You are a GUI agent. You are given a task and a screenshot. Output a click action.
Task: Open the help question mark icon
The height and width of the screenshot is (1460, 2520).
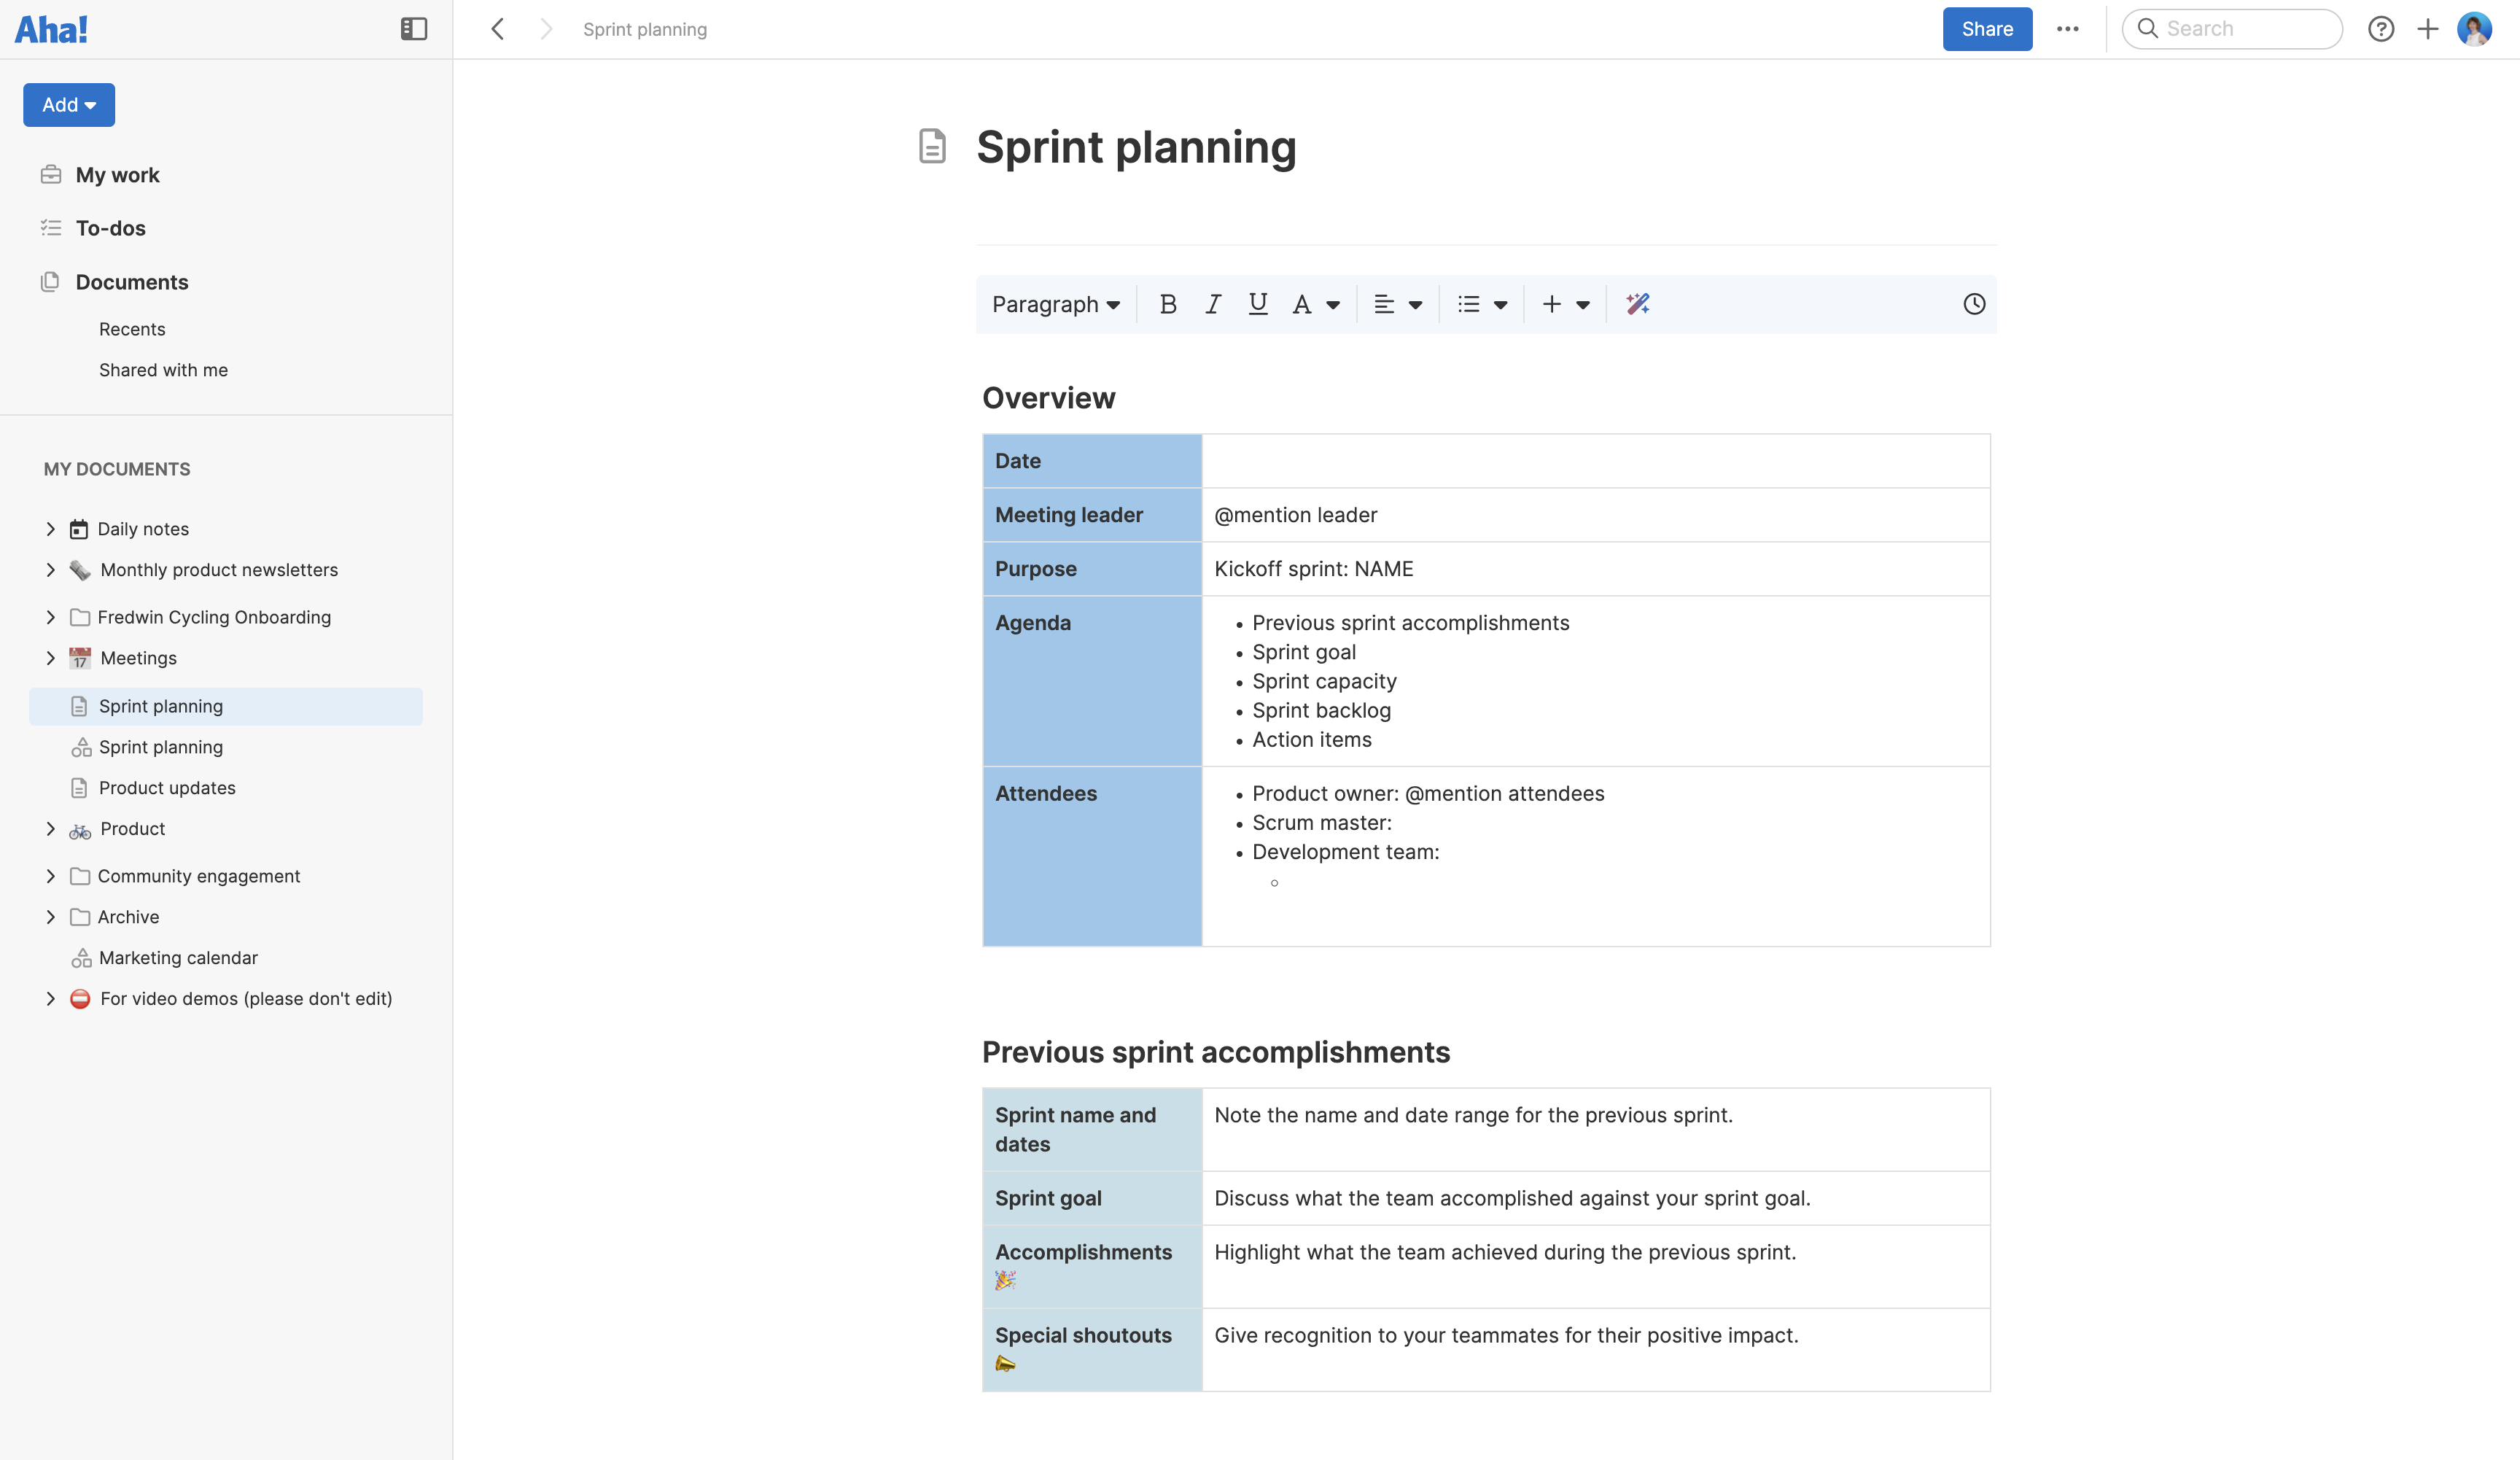(2382, 29)
